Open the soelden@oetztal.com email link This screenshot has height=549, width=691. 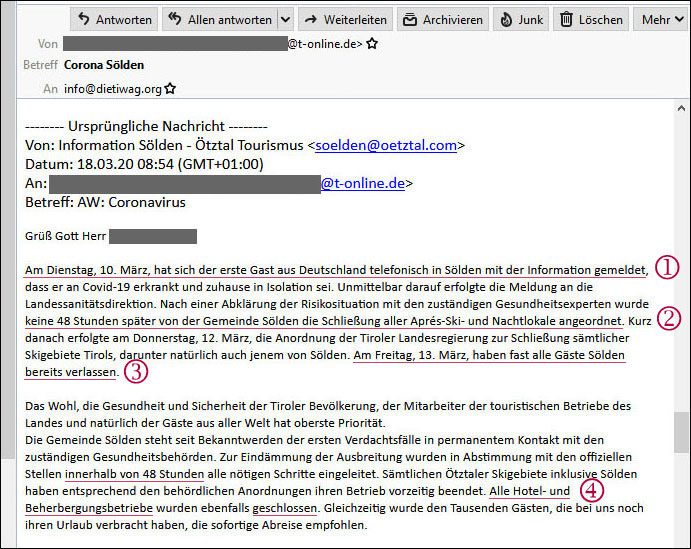coord(385,145)
